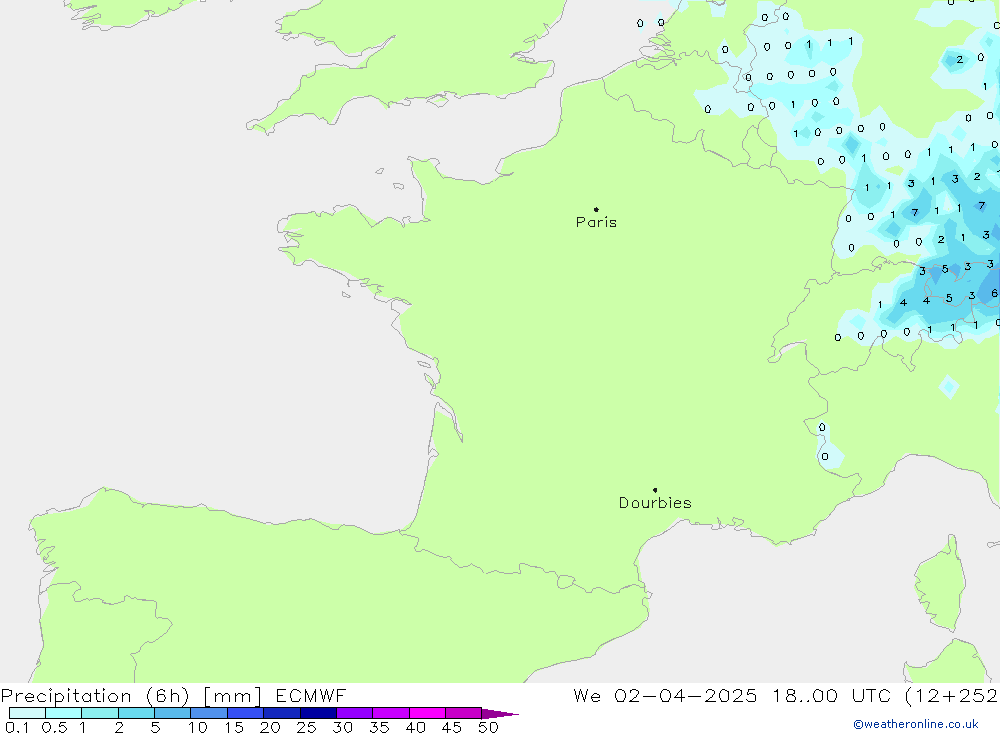Click the 15 legend scale label

coord(234,727)
